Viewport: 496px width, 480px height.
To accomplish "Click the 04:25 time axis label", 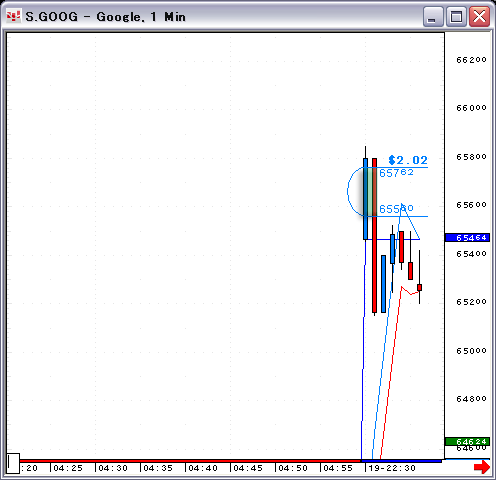I will [x=68, y=468].
